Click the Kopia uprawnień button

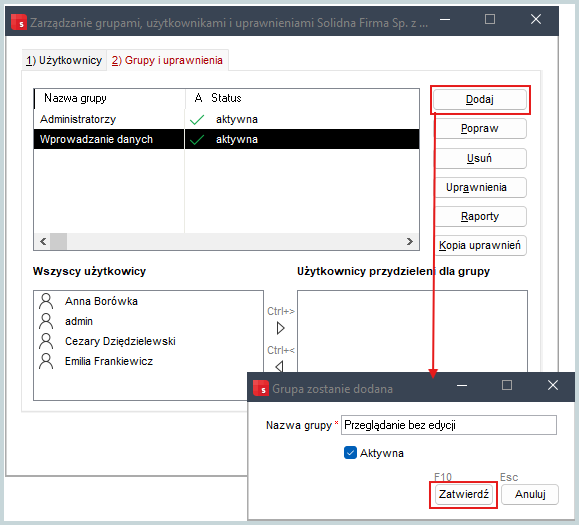tap(480, 245)
